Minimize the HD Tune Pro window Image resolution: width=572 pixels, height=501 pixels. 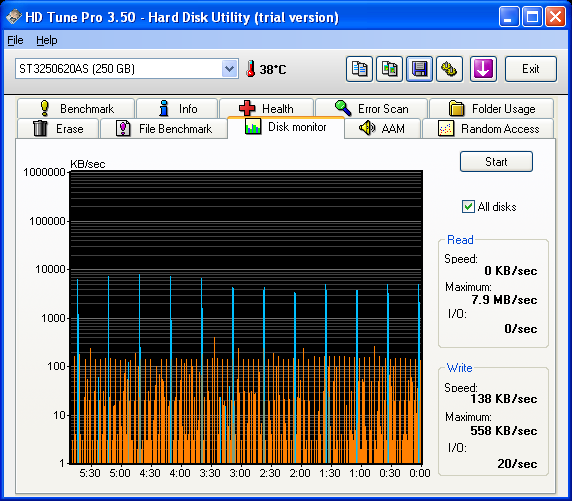509,17
